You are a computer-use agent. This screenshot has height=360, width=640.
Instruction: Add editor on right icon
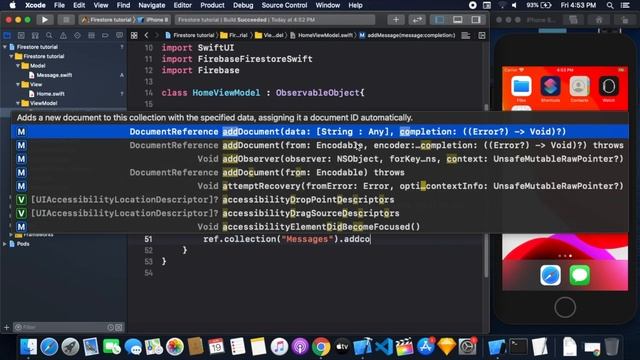point(482,36)
